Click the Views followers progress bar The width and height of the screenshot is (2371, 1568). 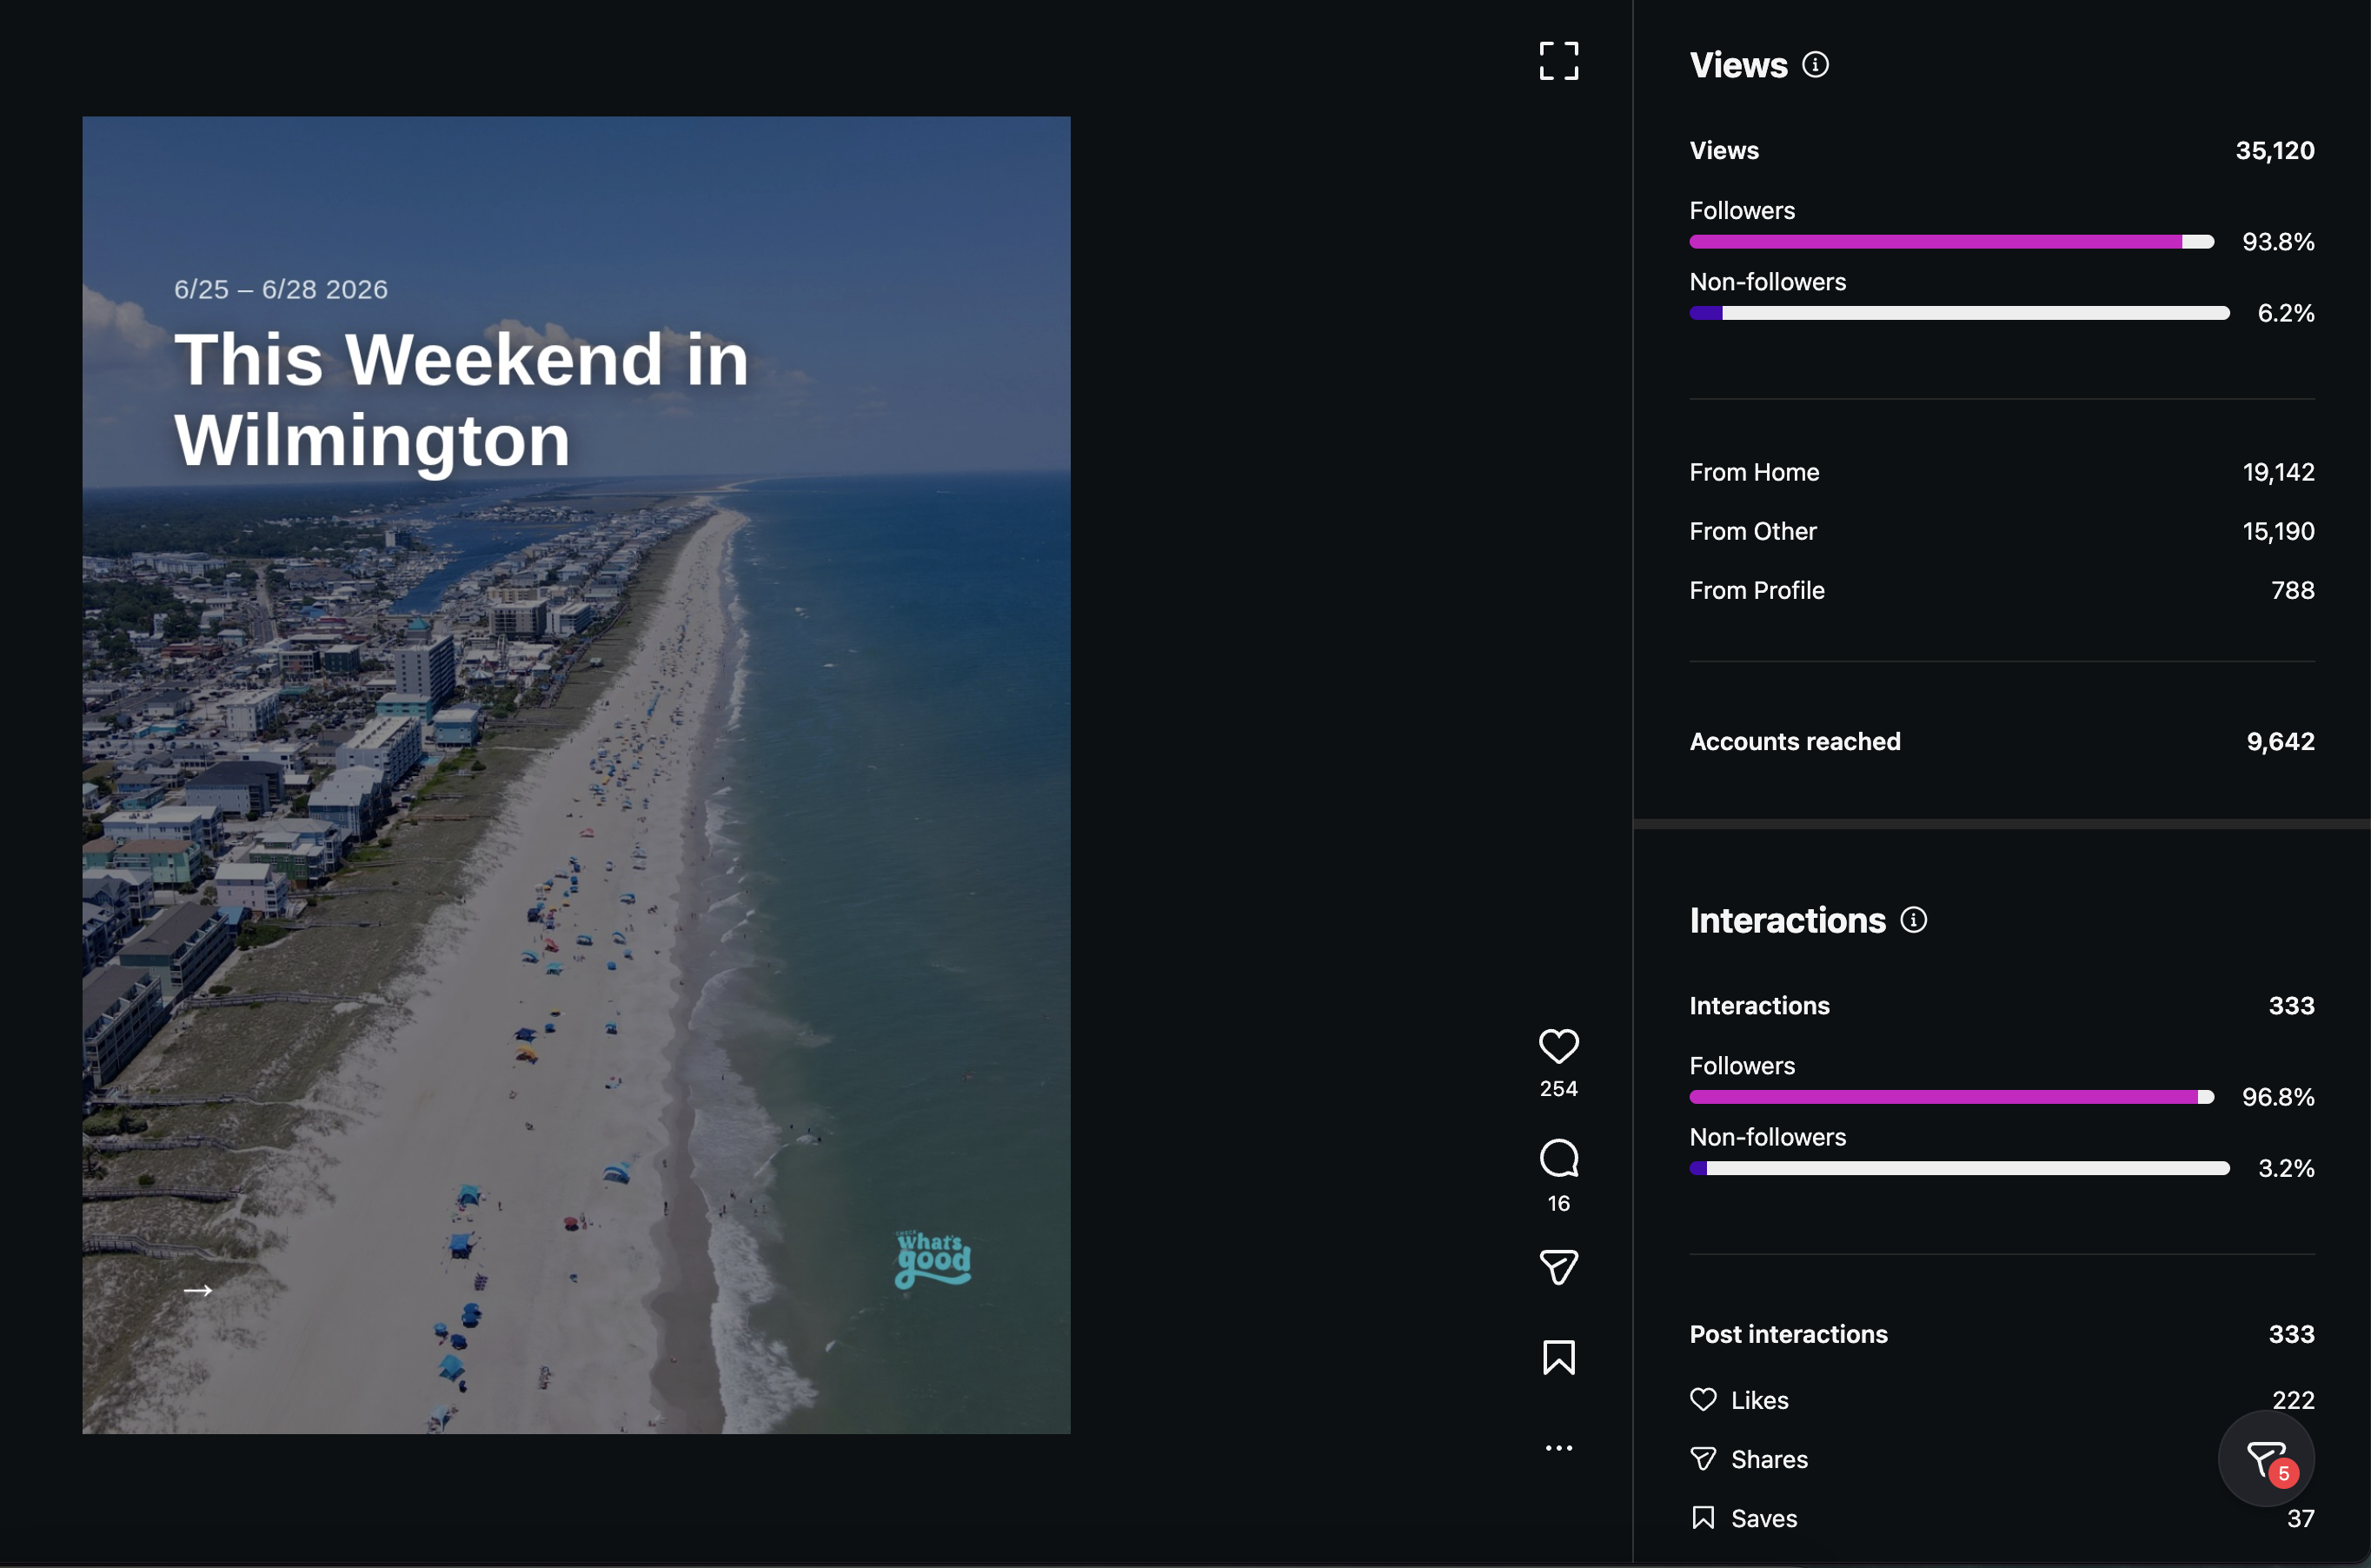[1951, 242]
